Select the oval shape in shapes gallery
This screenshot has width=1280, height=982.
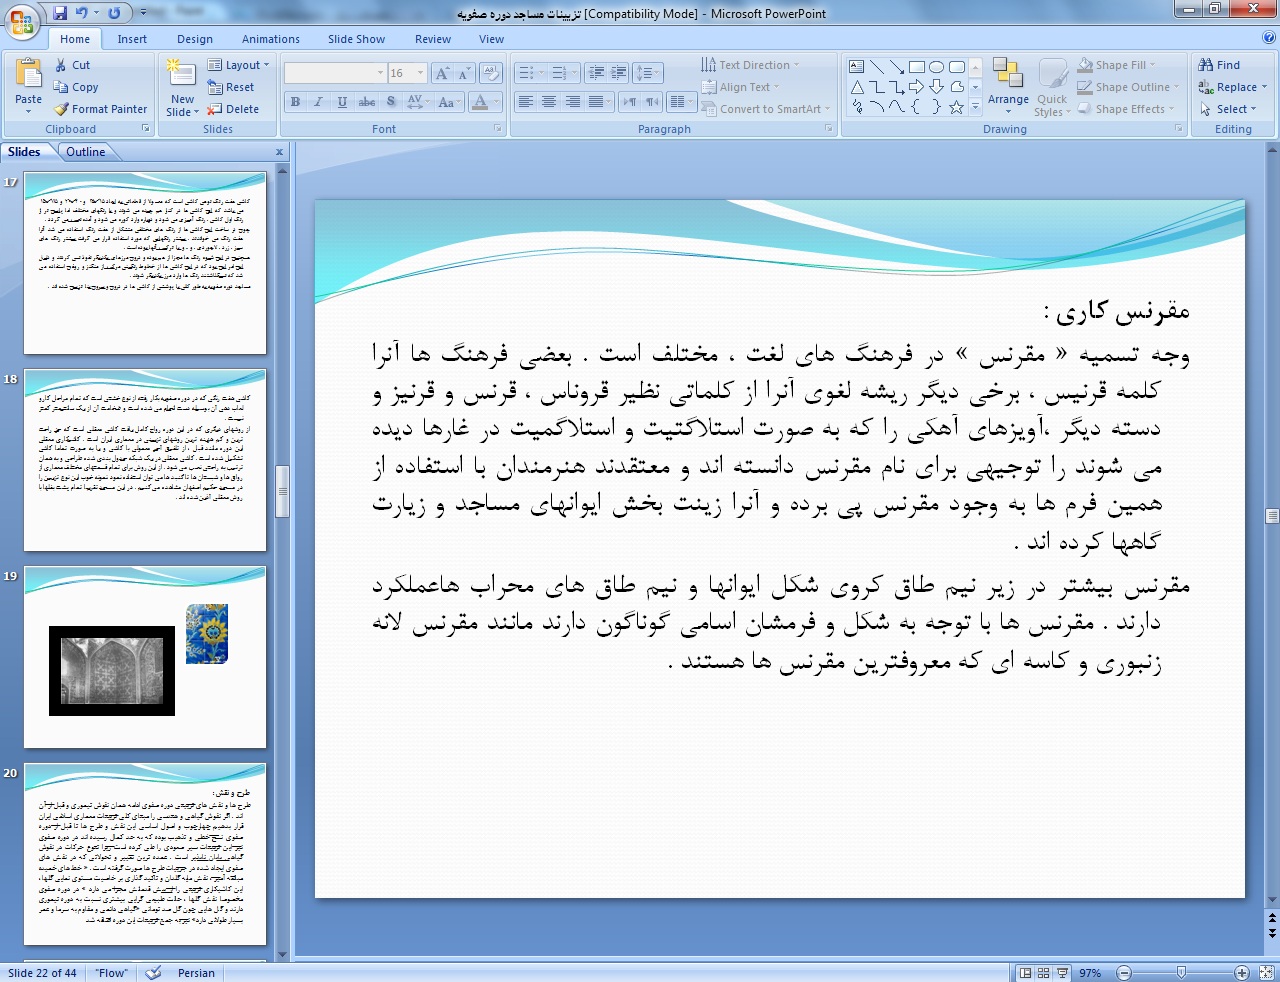(937, 67)
